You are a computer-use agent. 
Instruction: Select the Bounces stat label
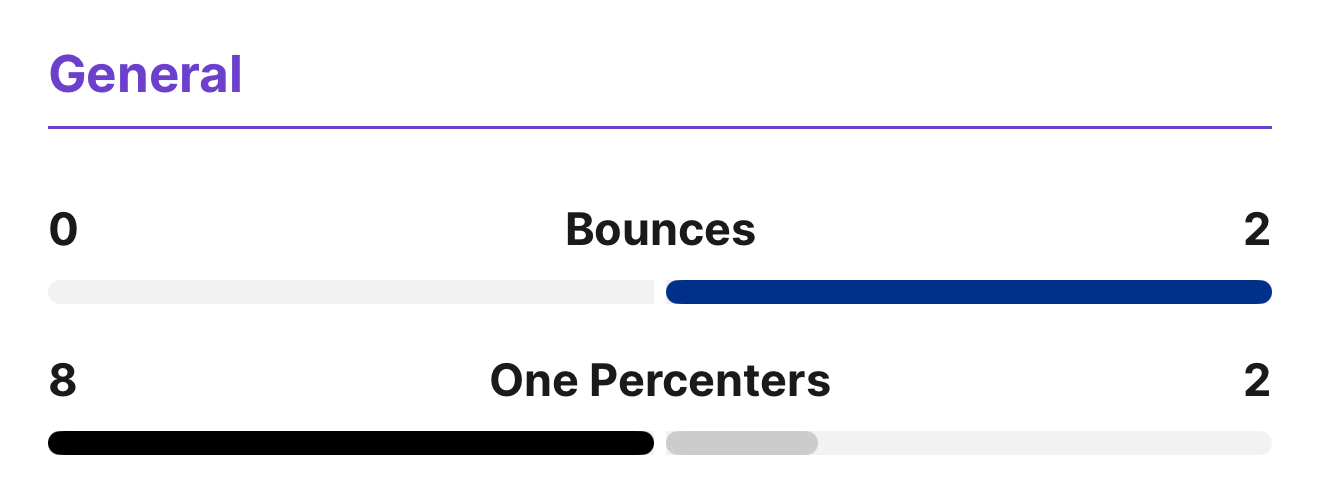660,230
